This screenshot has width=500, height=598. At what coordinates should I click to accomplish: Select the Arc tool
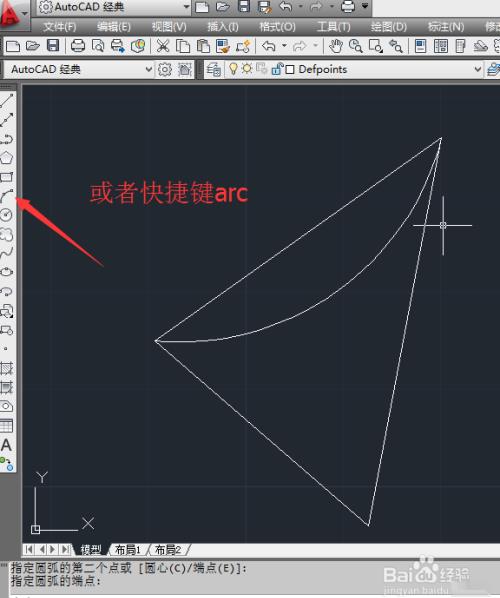pyautogui.click(x=7, y=196)
